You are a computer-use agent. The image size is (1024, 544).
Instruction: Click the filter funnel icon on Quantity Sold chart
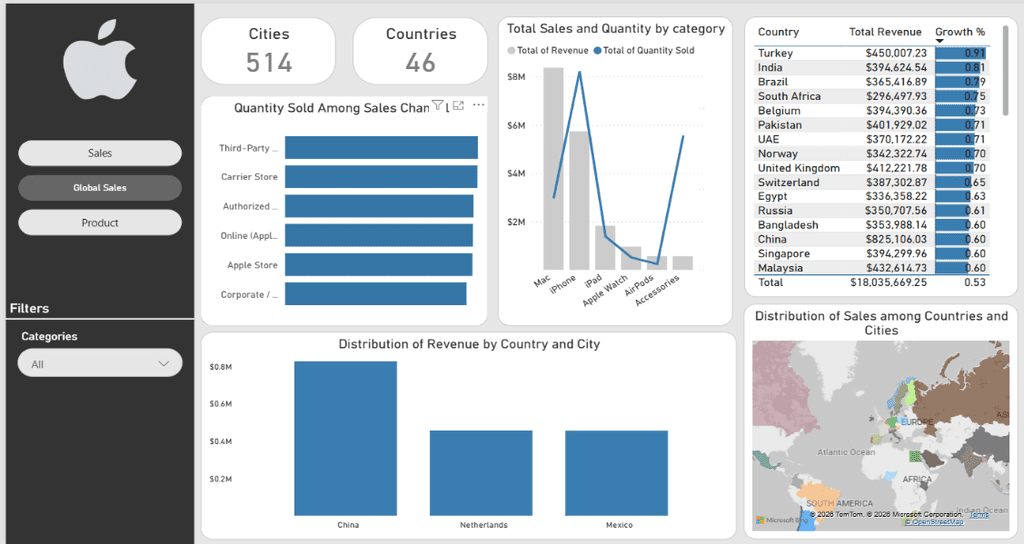click(x=438, y=105)
